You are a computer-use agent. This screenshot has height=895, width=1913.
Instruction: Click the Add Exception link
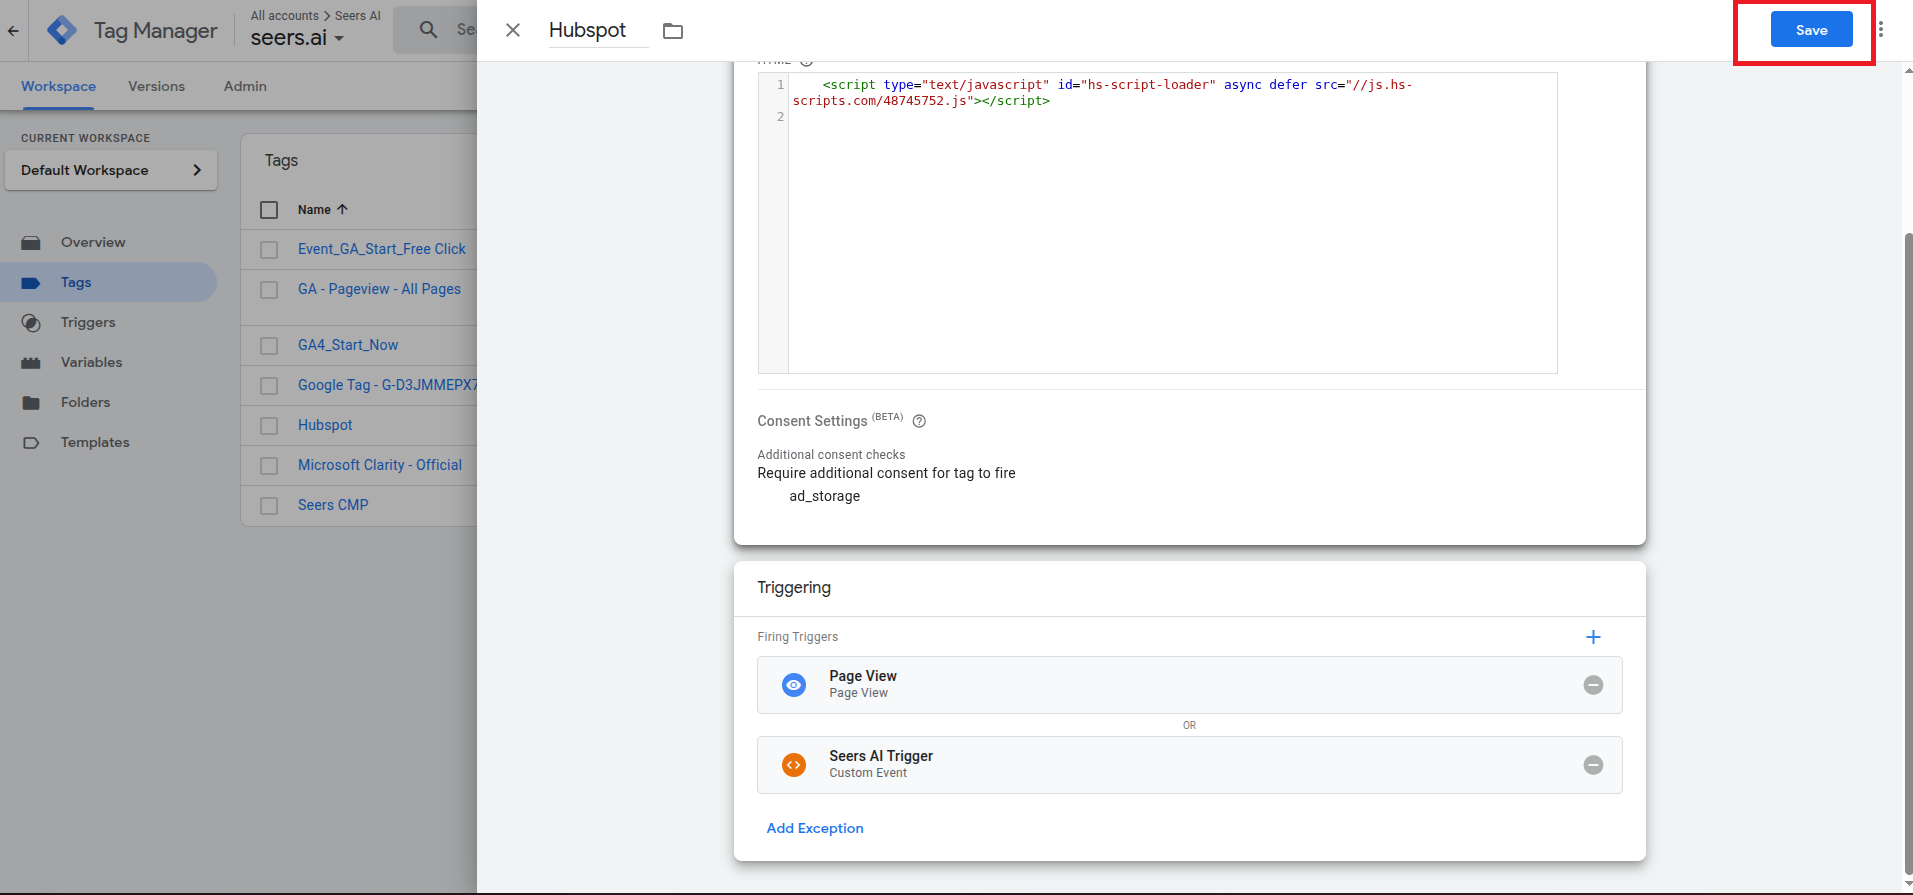(x=814, y=828)
